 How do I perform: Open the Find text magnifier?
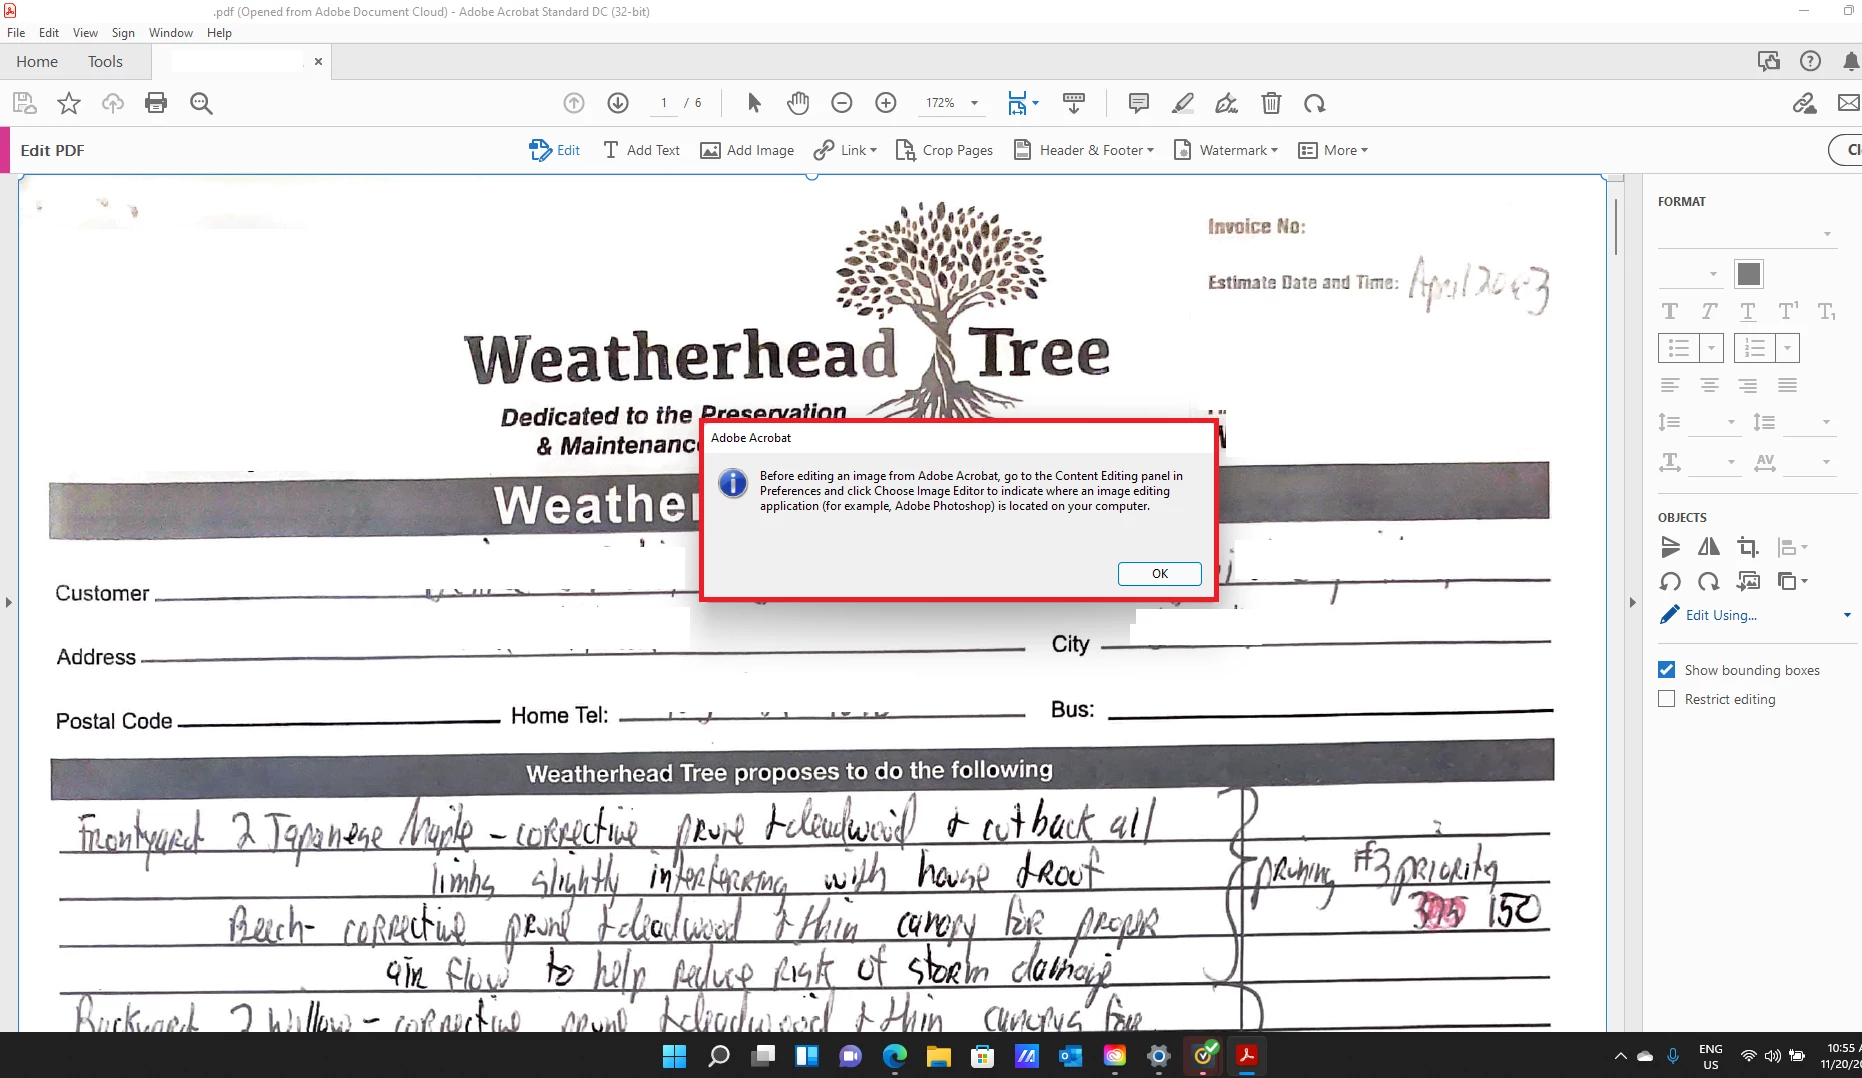(201, 103)
